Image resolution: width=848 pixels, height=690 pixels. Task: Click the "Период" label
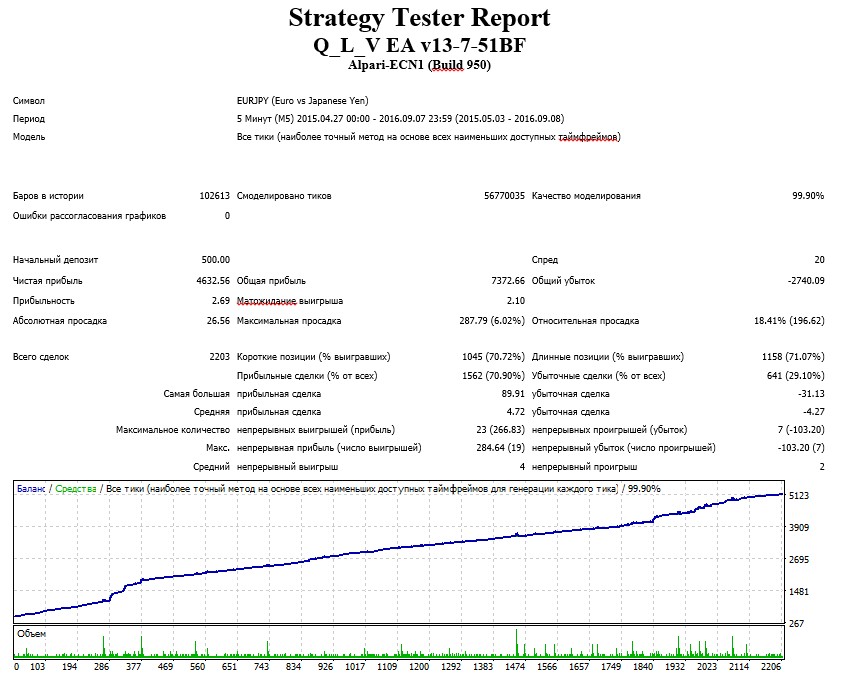click(x=29, y=119)
